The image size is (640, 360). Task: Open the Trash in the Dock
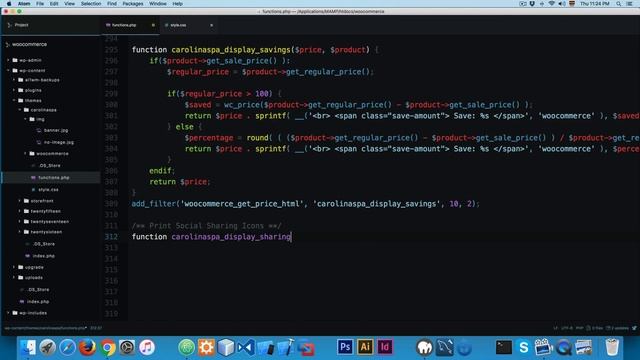(612, 347)
